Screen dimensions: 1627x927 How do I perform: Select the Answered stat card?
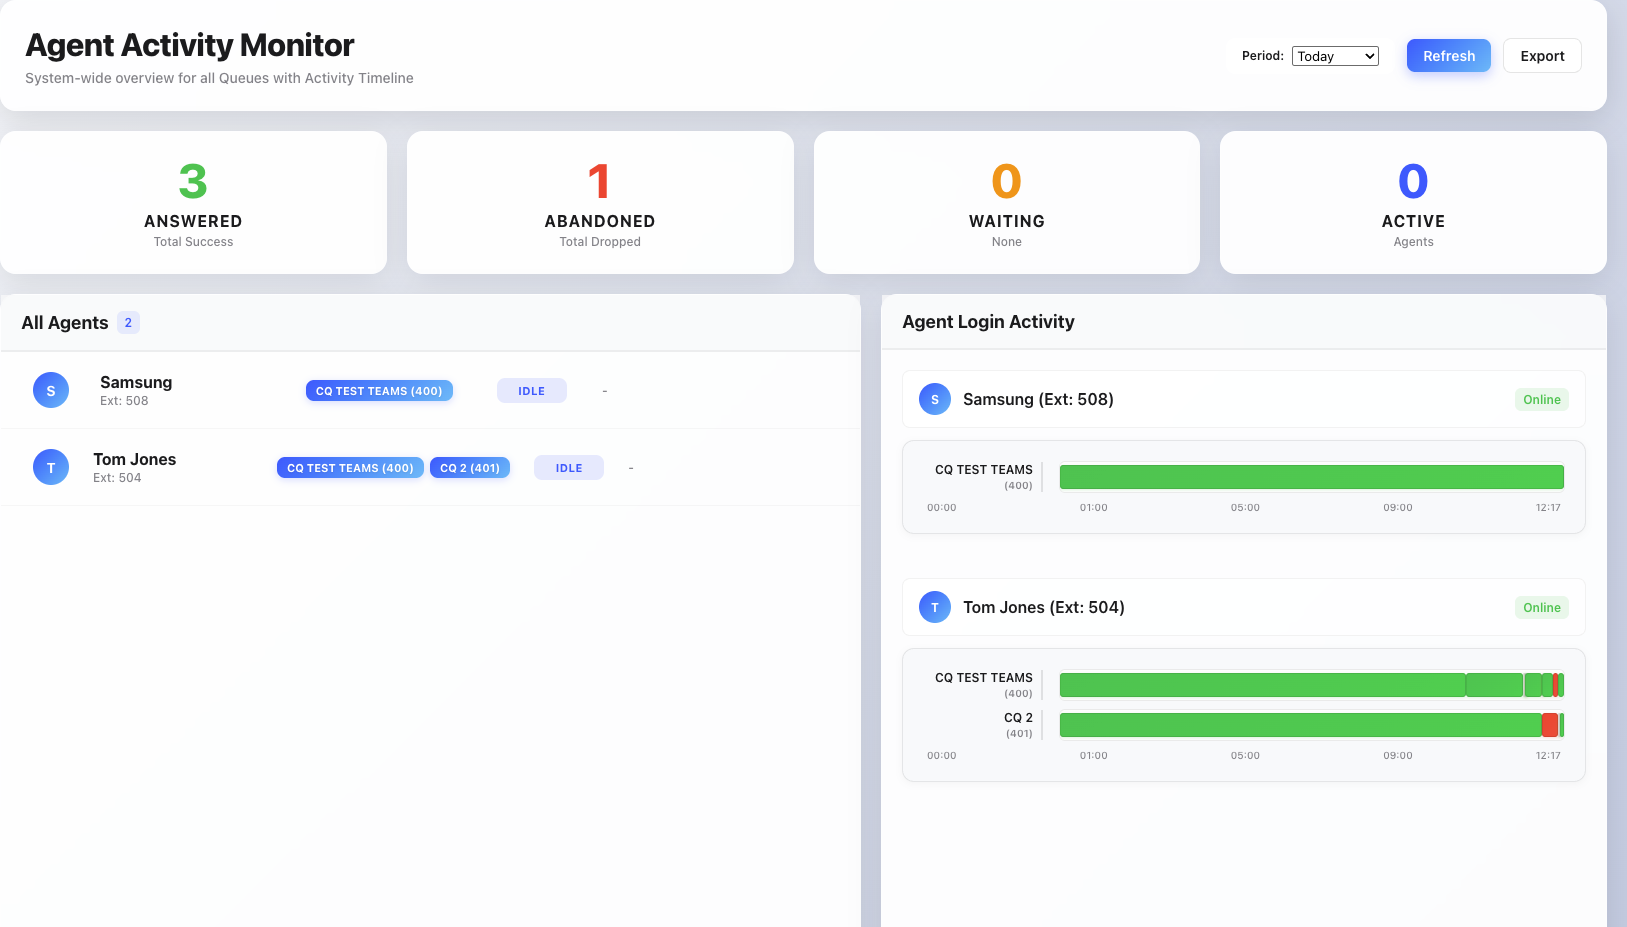pos(193,202)
